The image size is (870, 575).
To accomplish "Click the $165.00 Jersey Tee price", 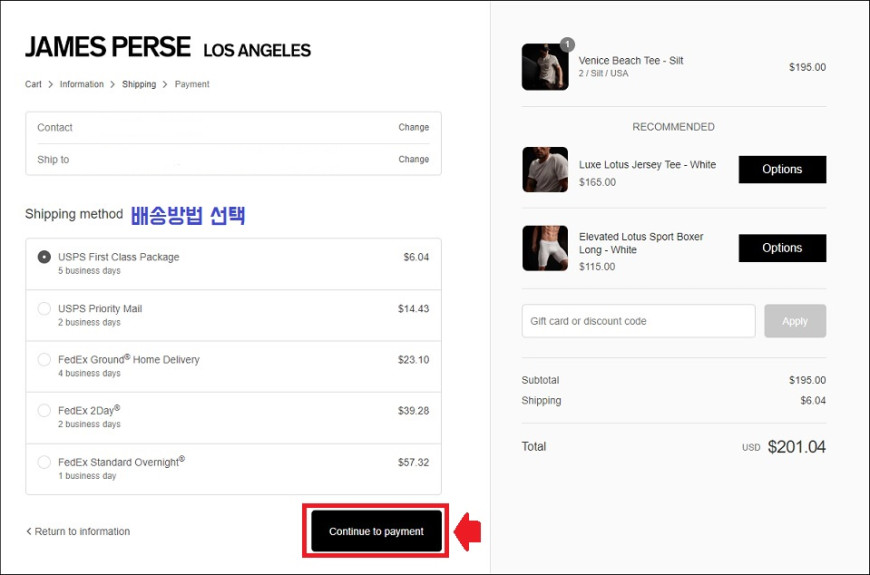I will click(598, 182).
